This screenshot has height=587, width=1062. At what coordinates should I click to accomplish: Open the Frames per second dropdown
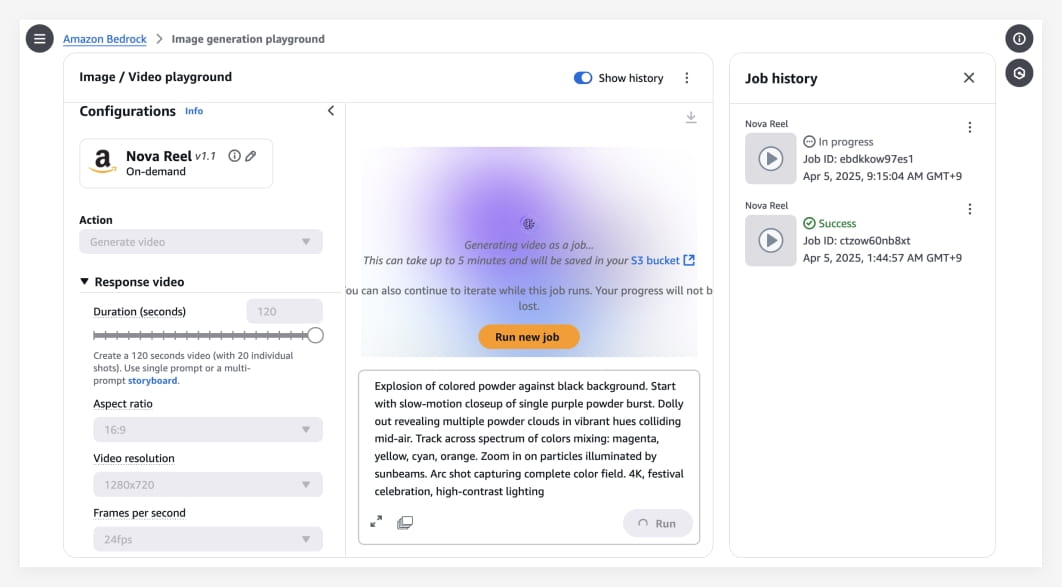click(208, 540)
